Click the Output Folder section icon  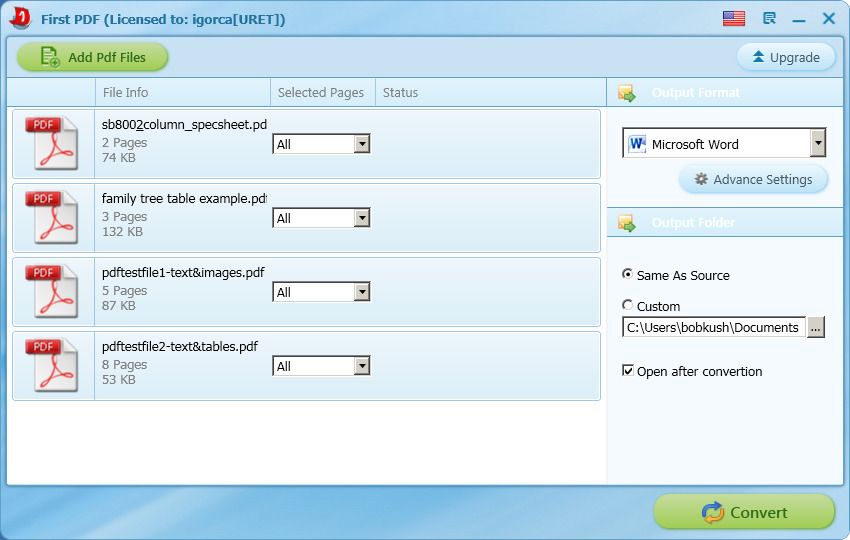point(627,222)
